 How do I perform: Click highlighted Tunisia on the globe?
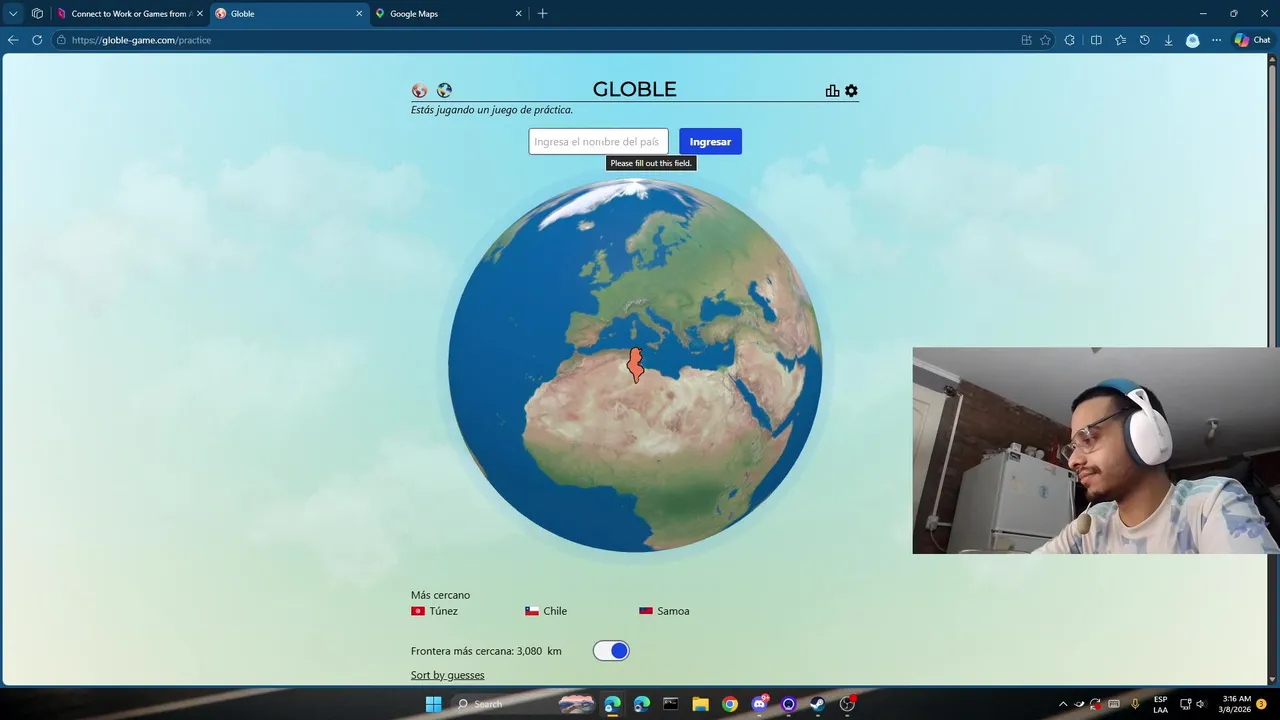click(635, 365)
